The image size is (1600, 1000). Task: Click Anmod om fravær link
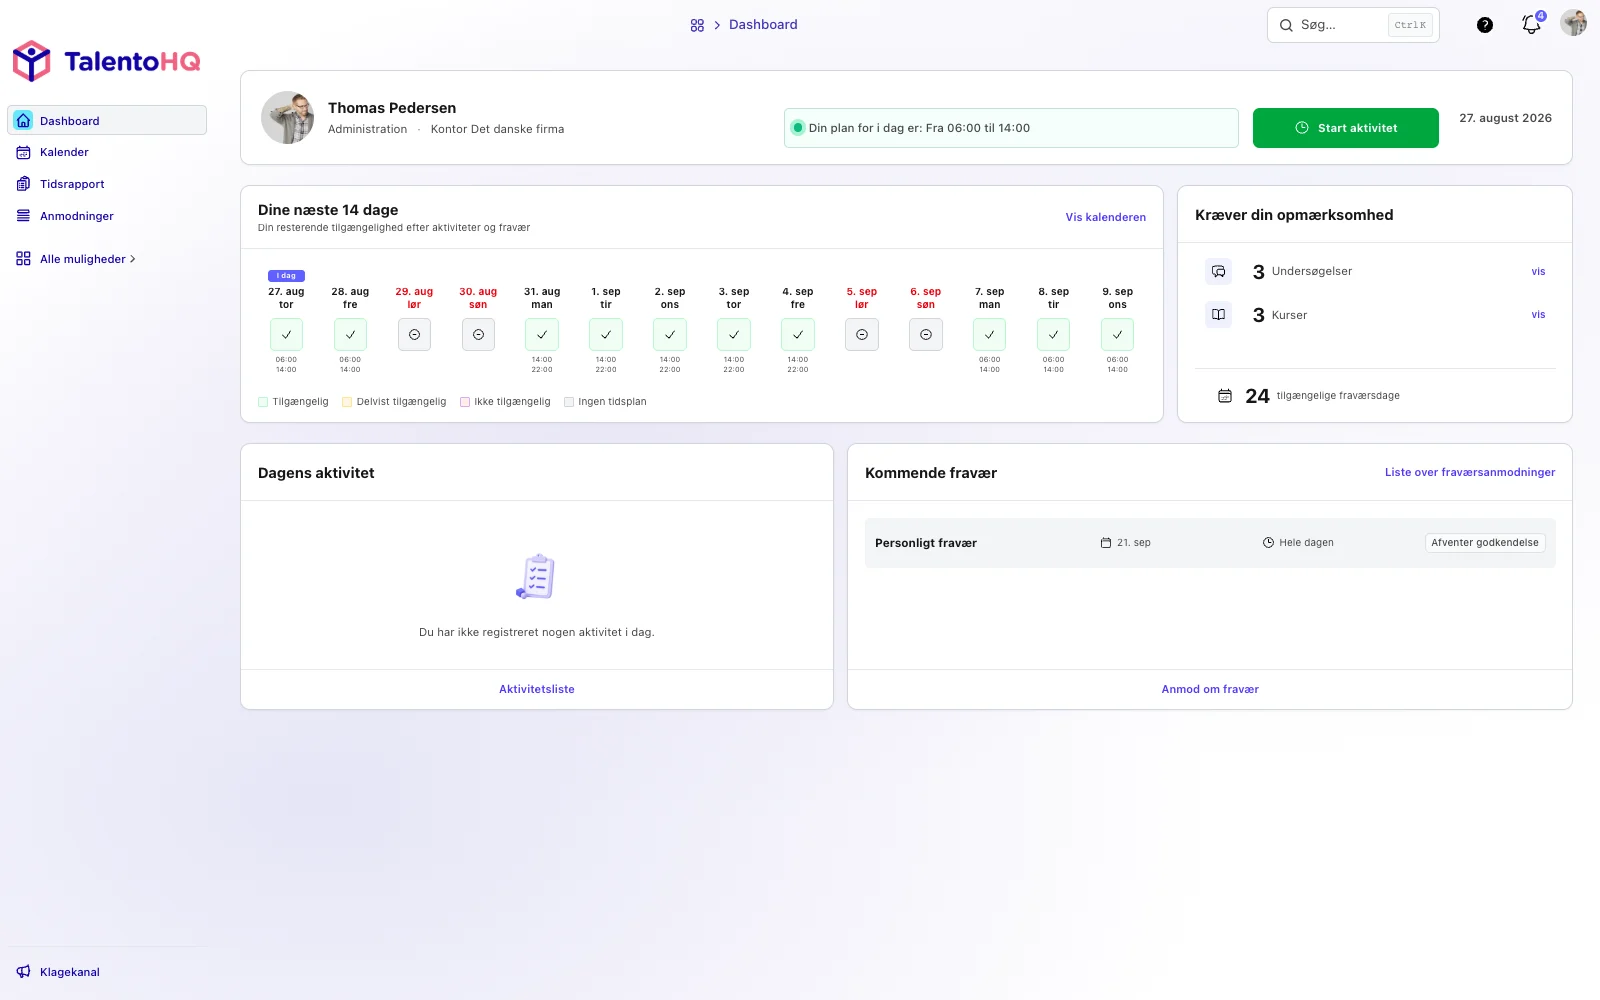(1210, 689)
